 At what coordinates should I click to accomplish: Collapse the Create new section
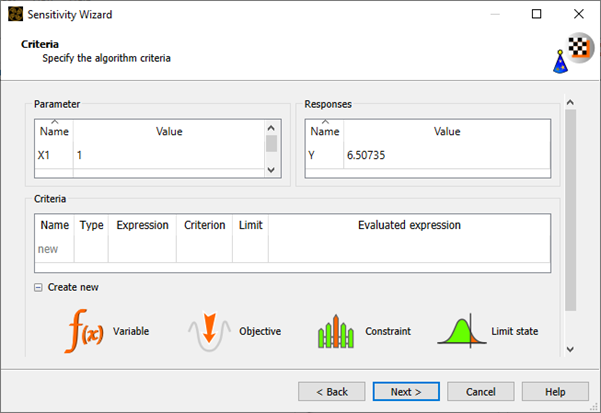38,287
